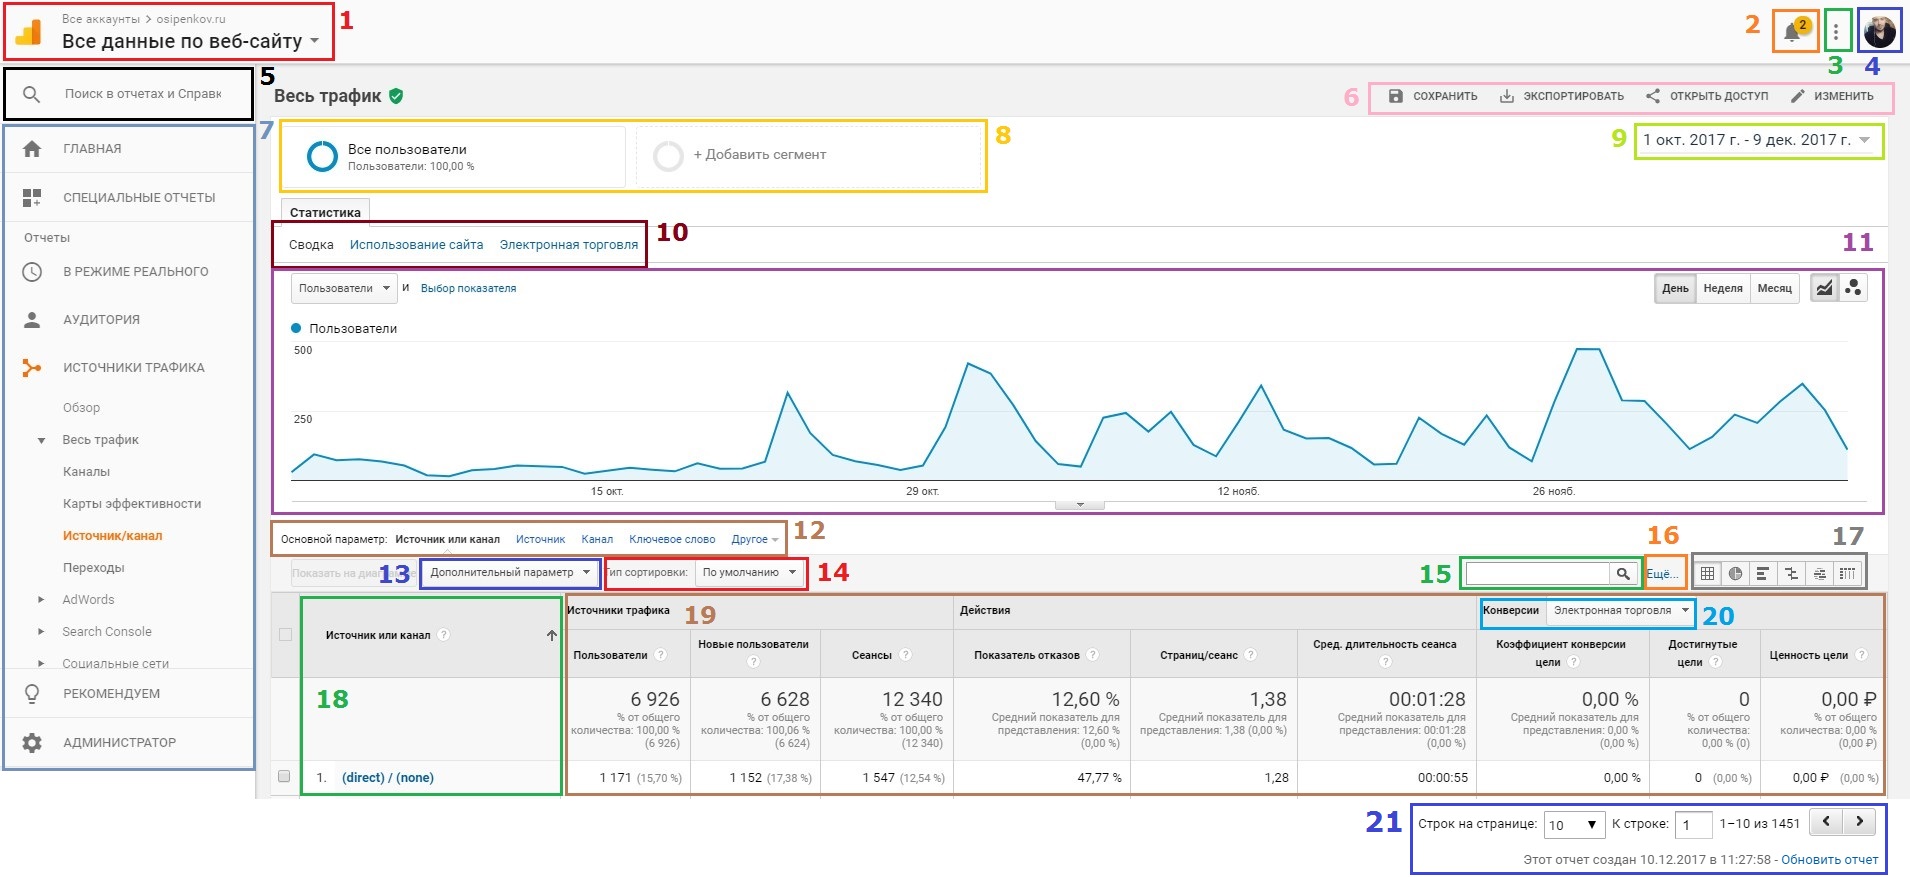Select the pivot table view icon

click(x=1847, y=573)
